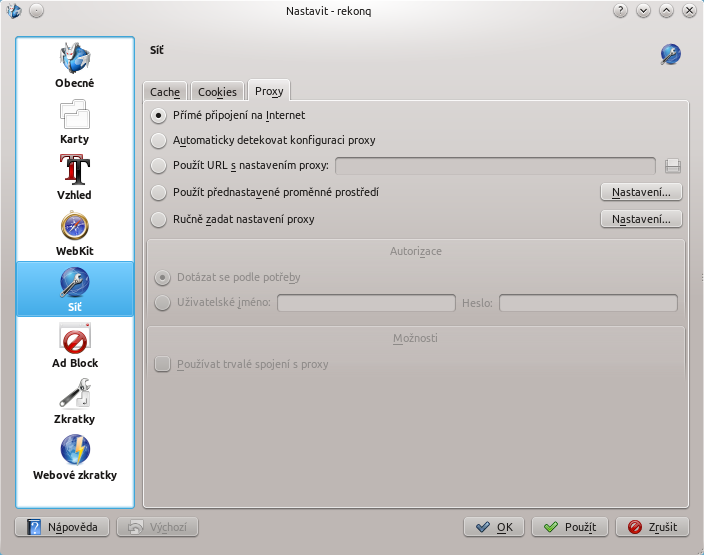
Task: Switch to the Cache tab
Action: pyautogui.click(x=165, y=92)
